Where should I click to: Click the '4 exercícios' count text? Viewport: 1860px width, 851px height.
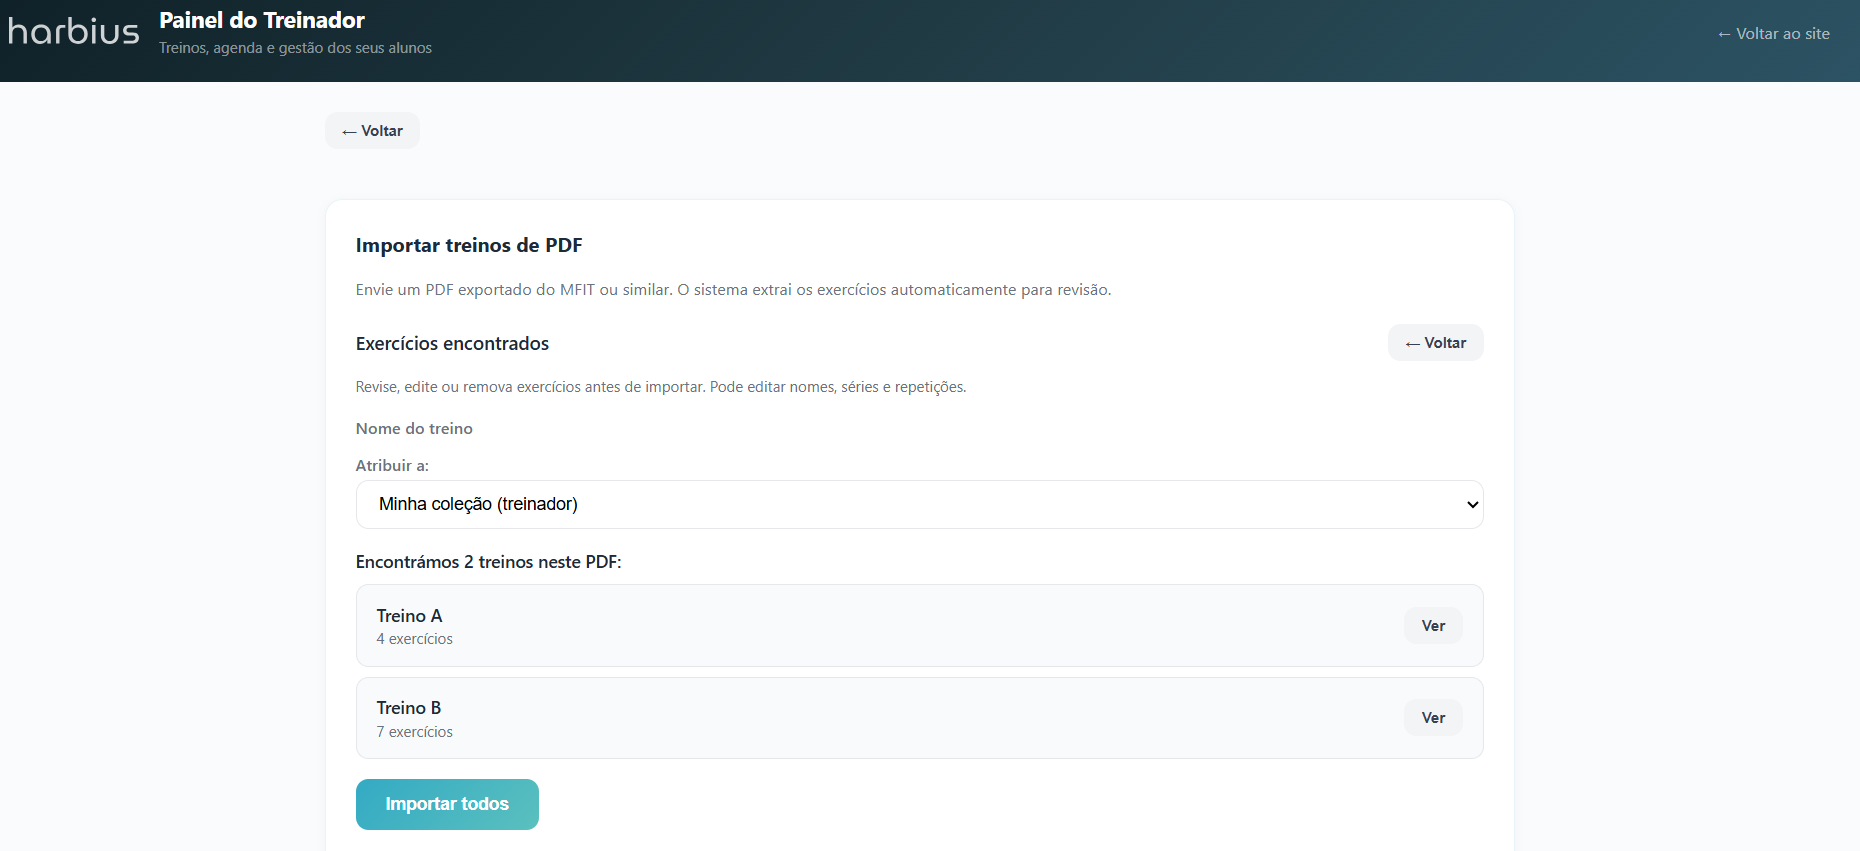coord(414,639)
